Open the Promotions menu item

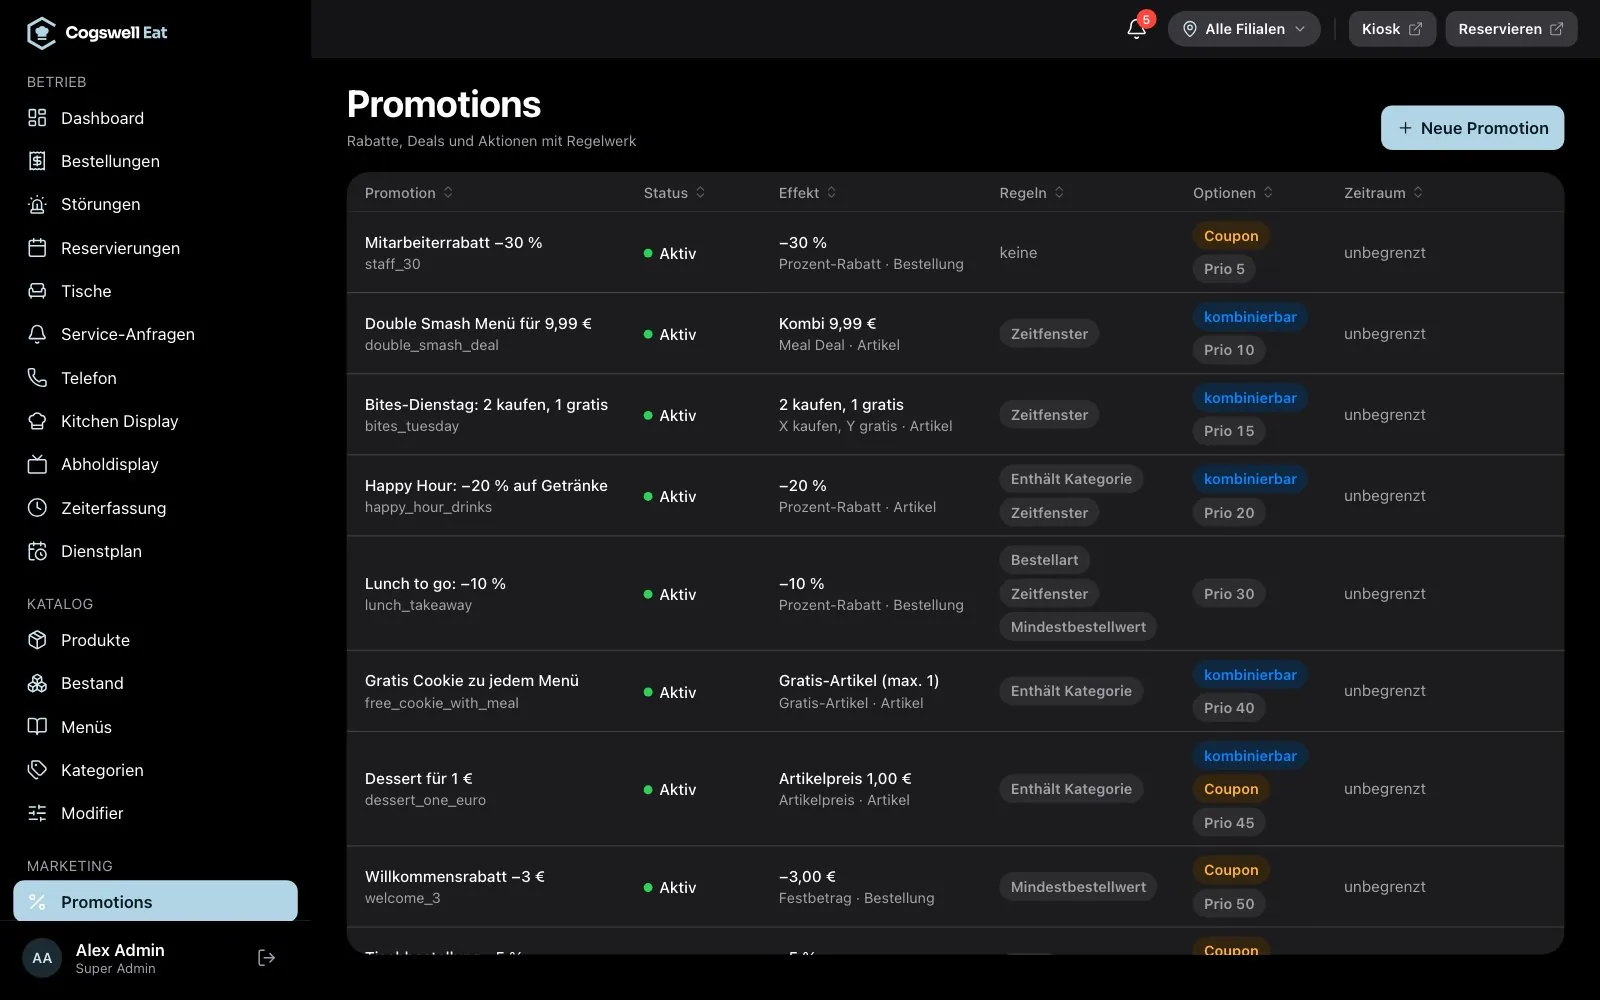155,901
